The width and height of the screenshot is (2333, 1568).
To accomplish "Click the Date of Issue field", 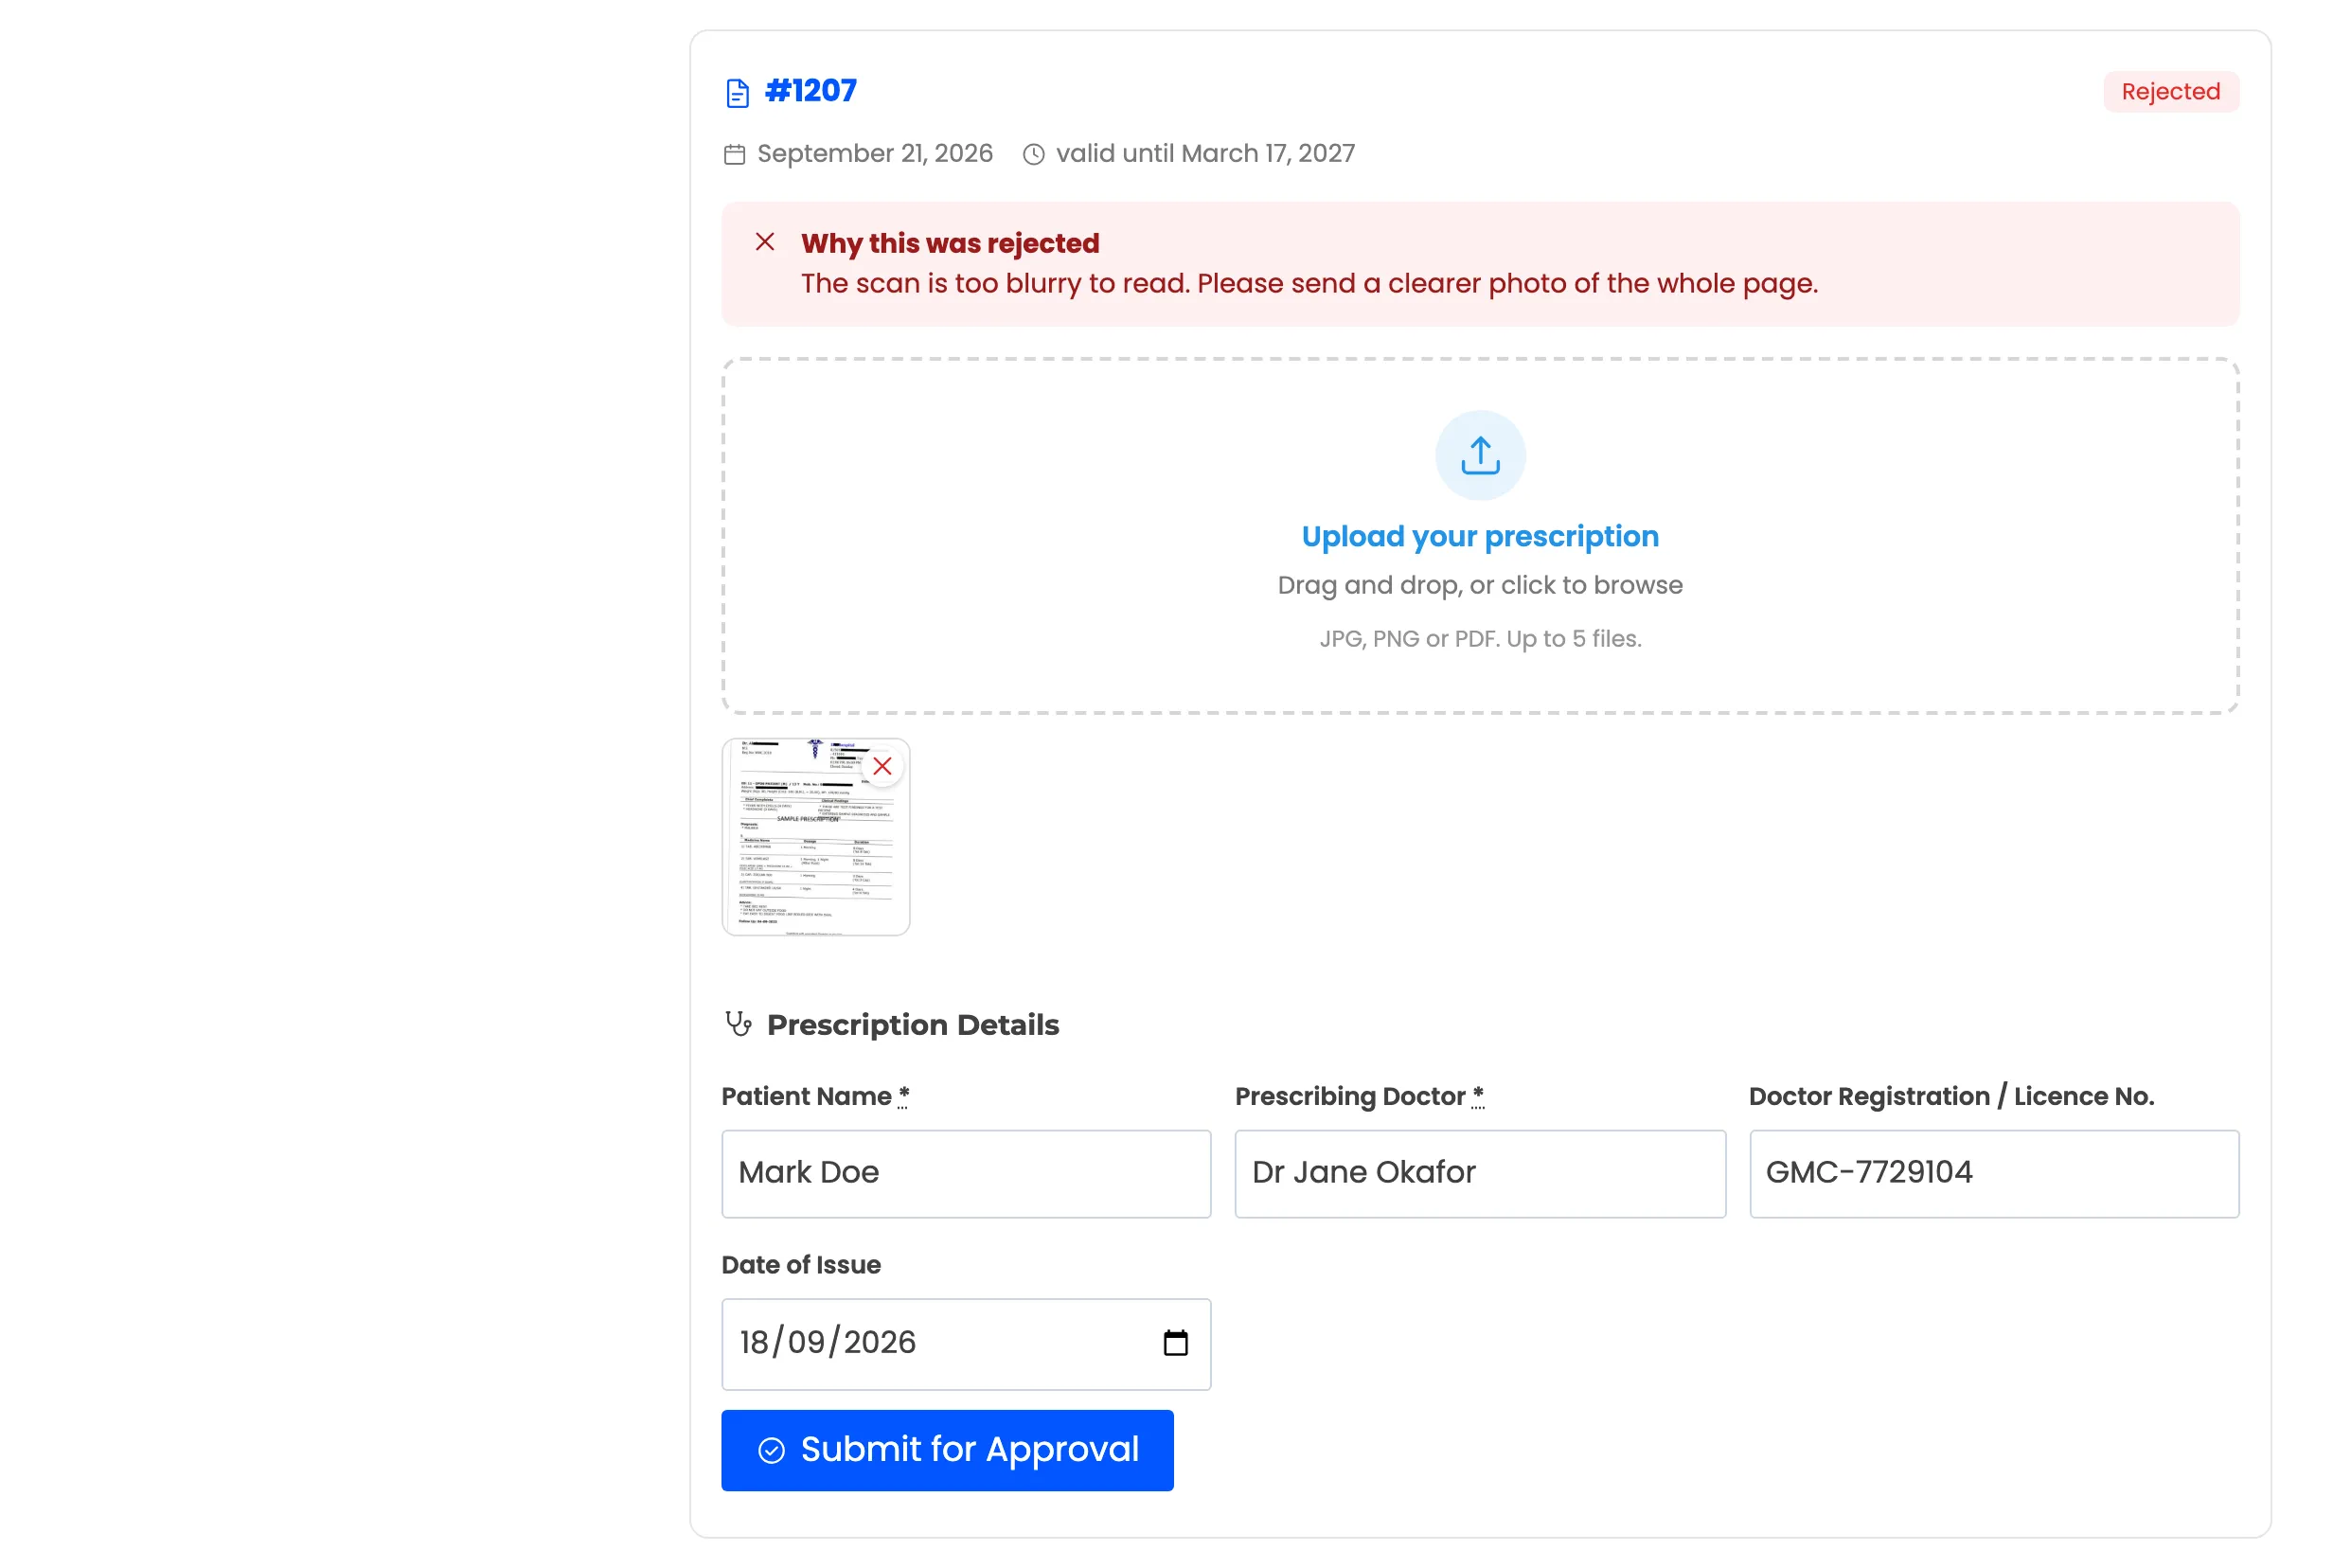I will pyautogui.click(x=966, y=1343).
